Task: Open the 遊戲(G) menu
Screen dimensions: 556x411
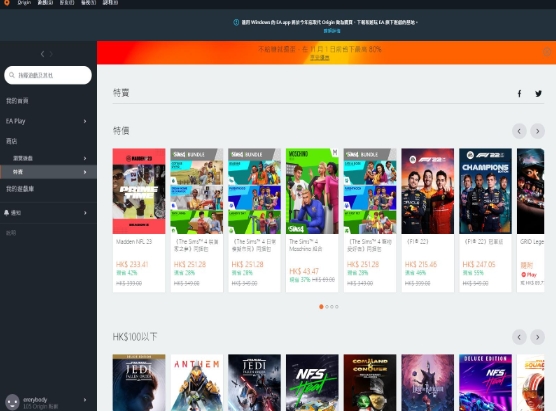Action: click(45, 3)
